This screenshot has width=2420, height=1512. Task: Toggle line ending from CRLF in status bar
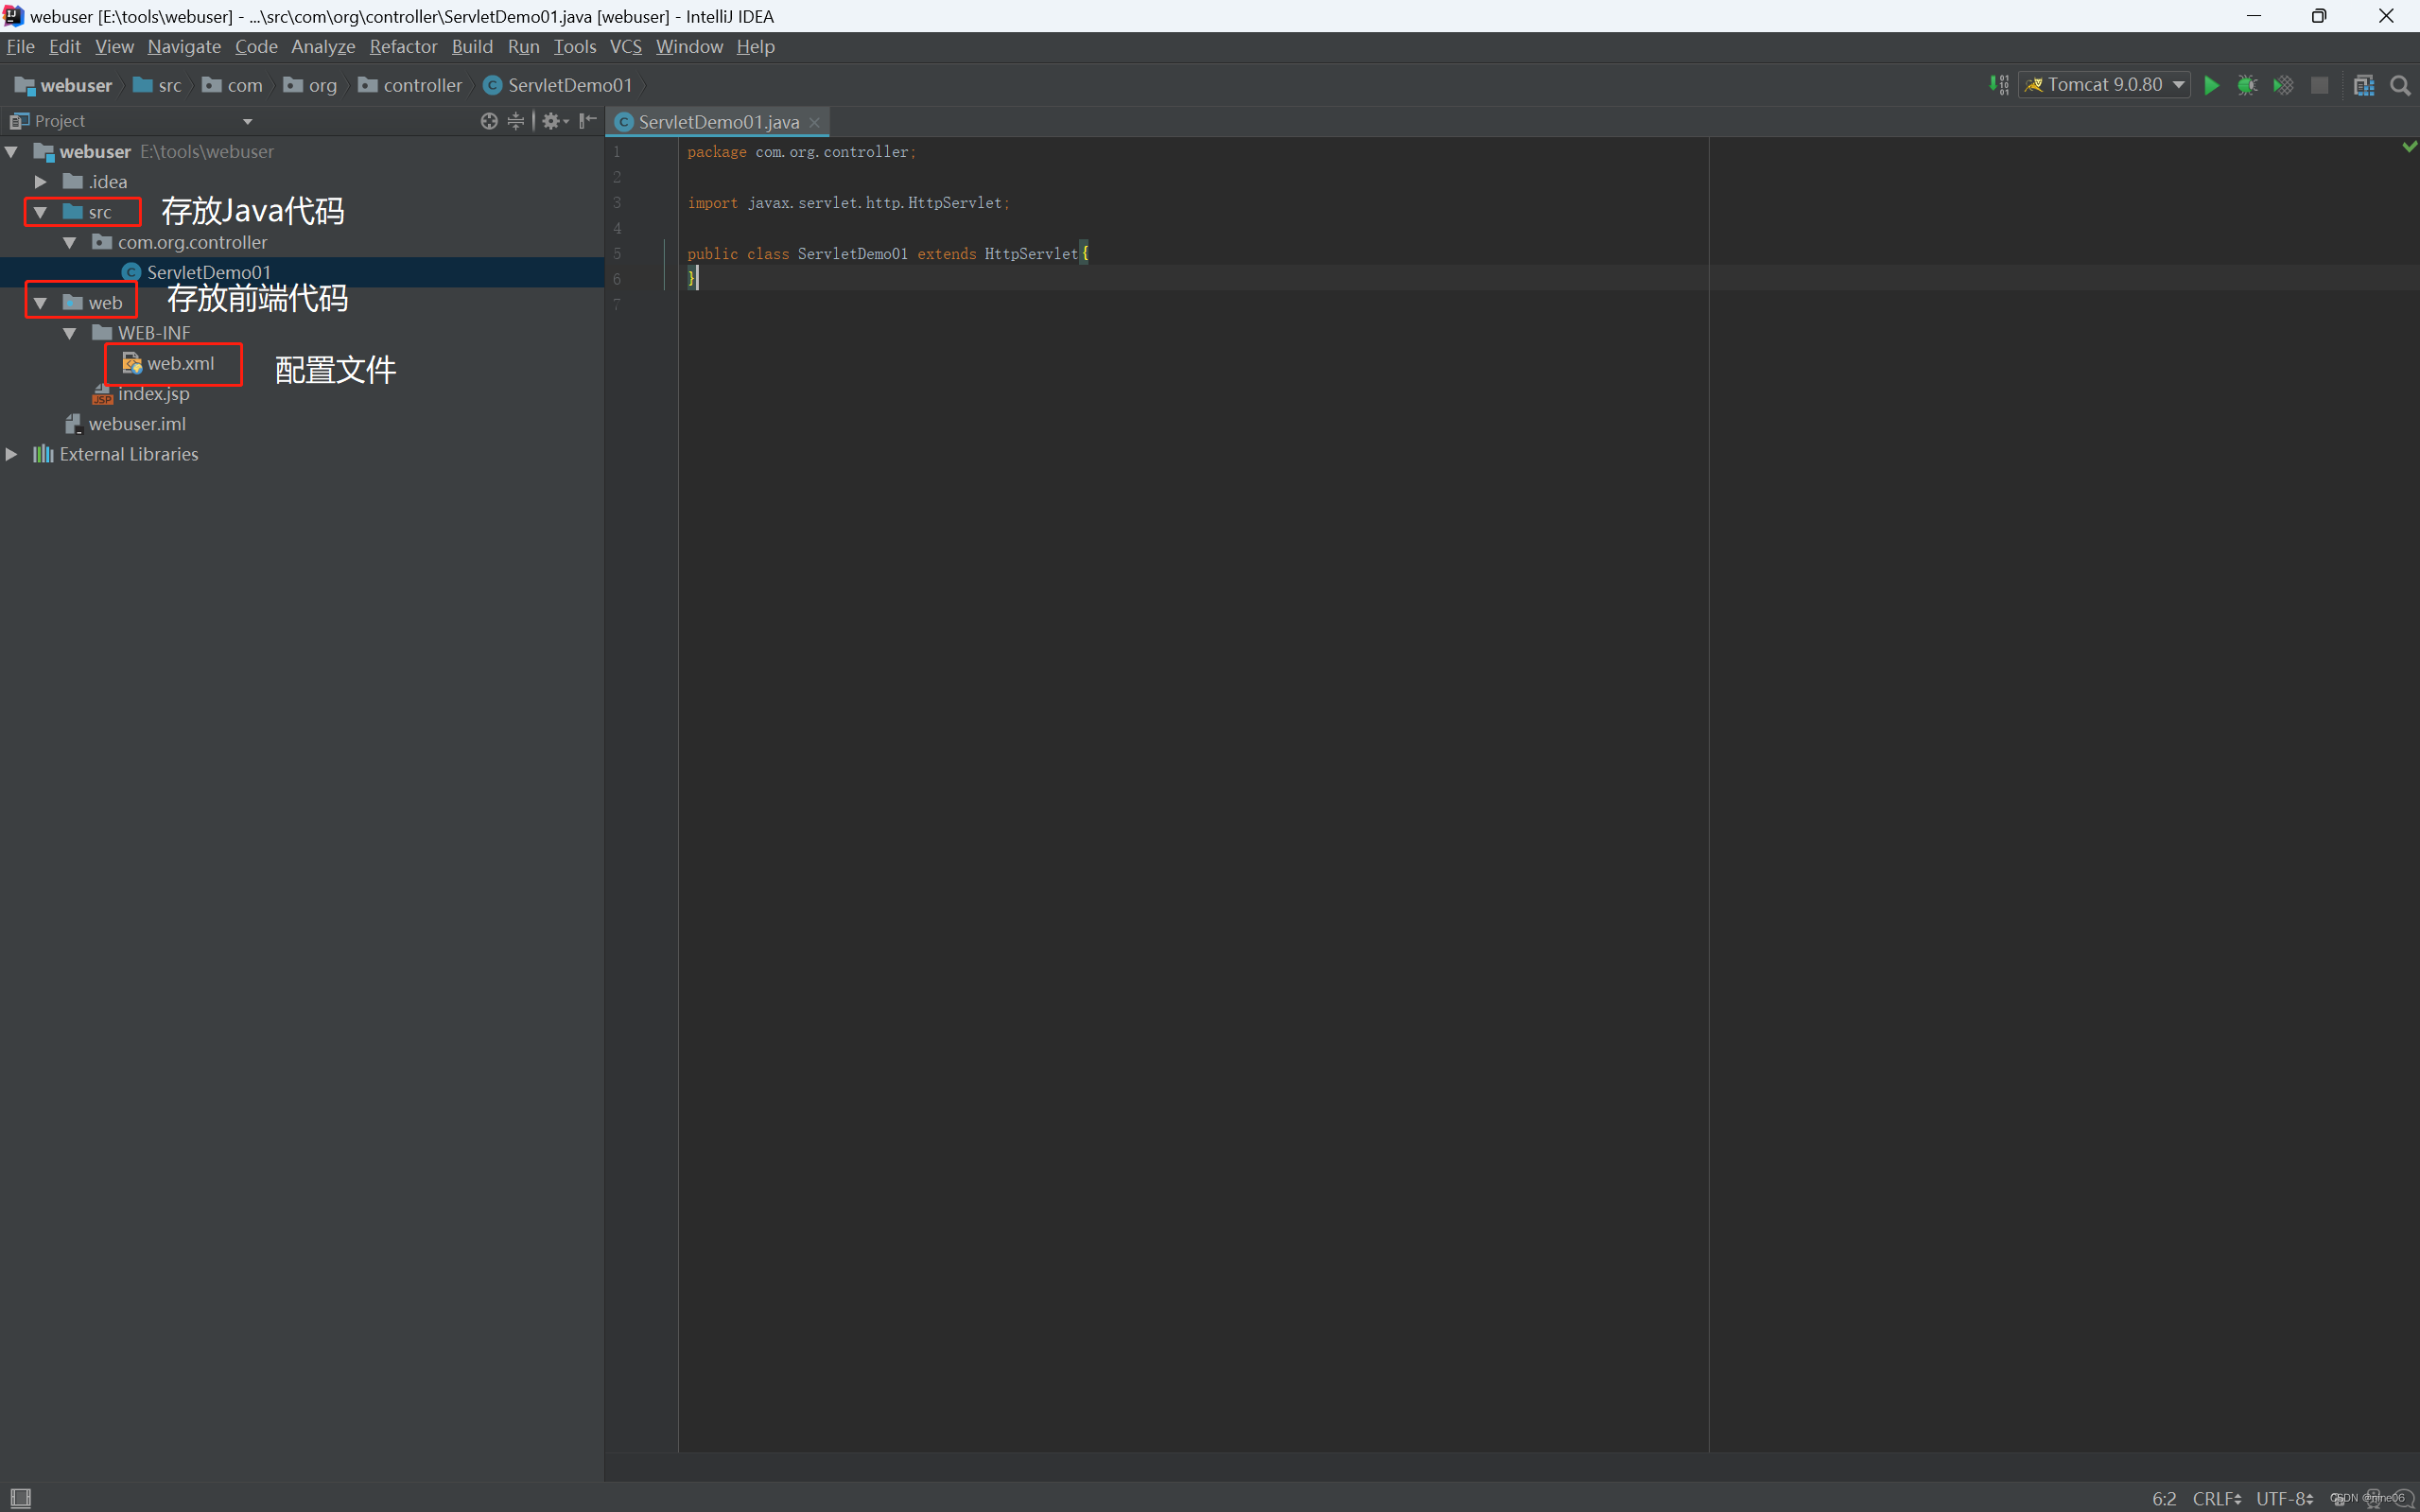click(x=2216, y=1498)
